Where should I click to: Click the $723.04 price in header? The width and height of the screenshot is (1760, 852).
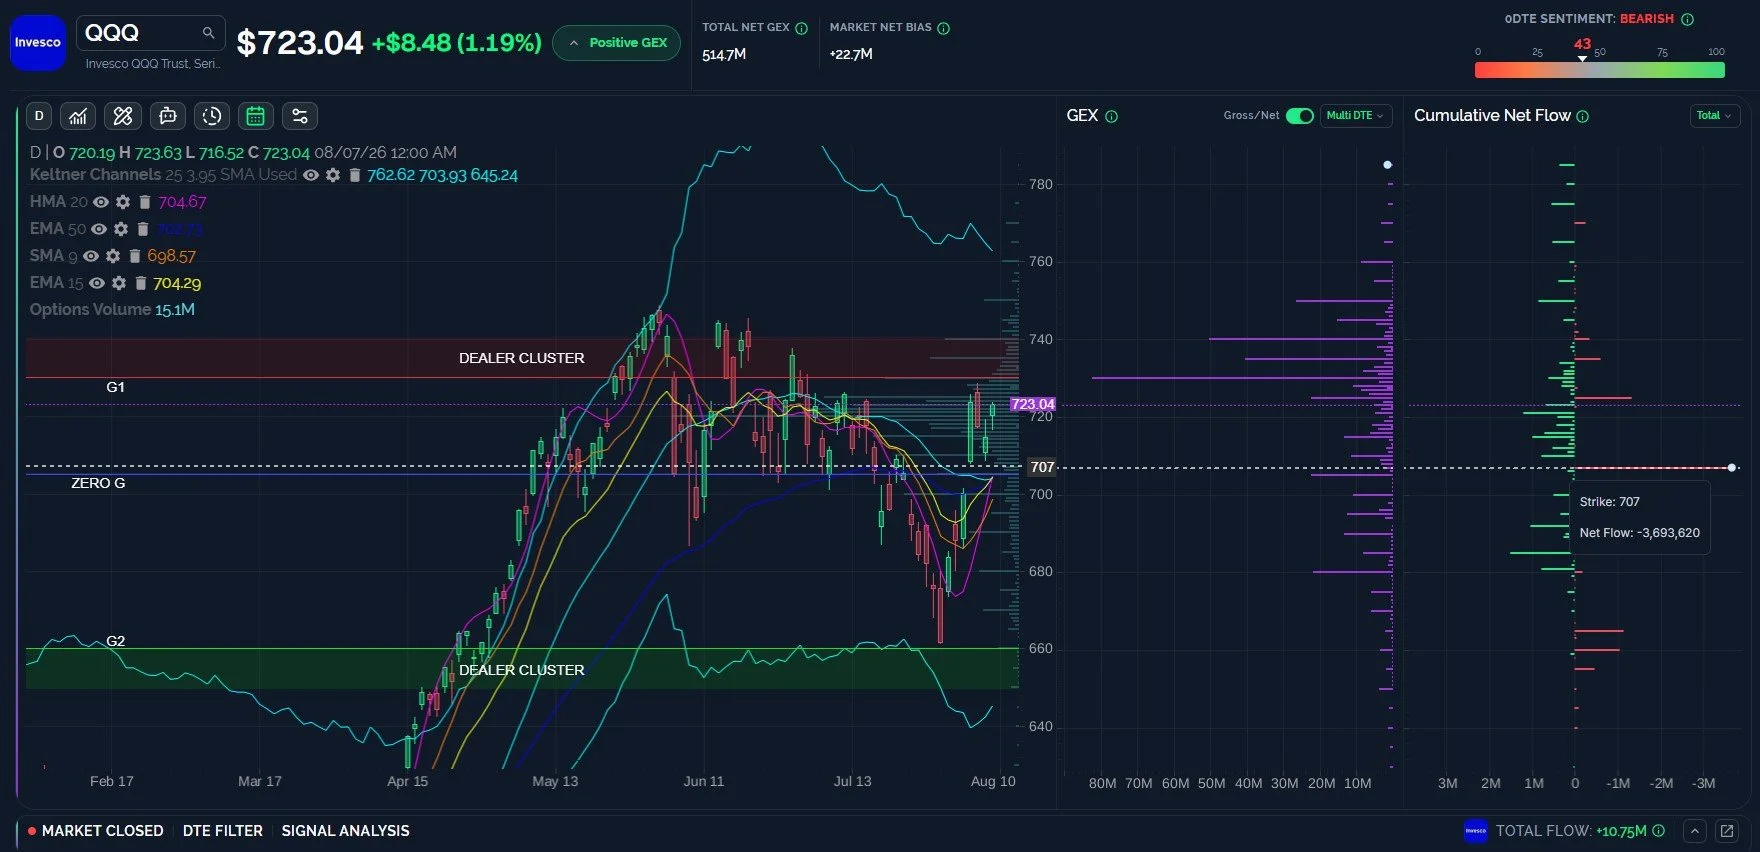[300, 43]
